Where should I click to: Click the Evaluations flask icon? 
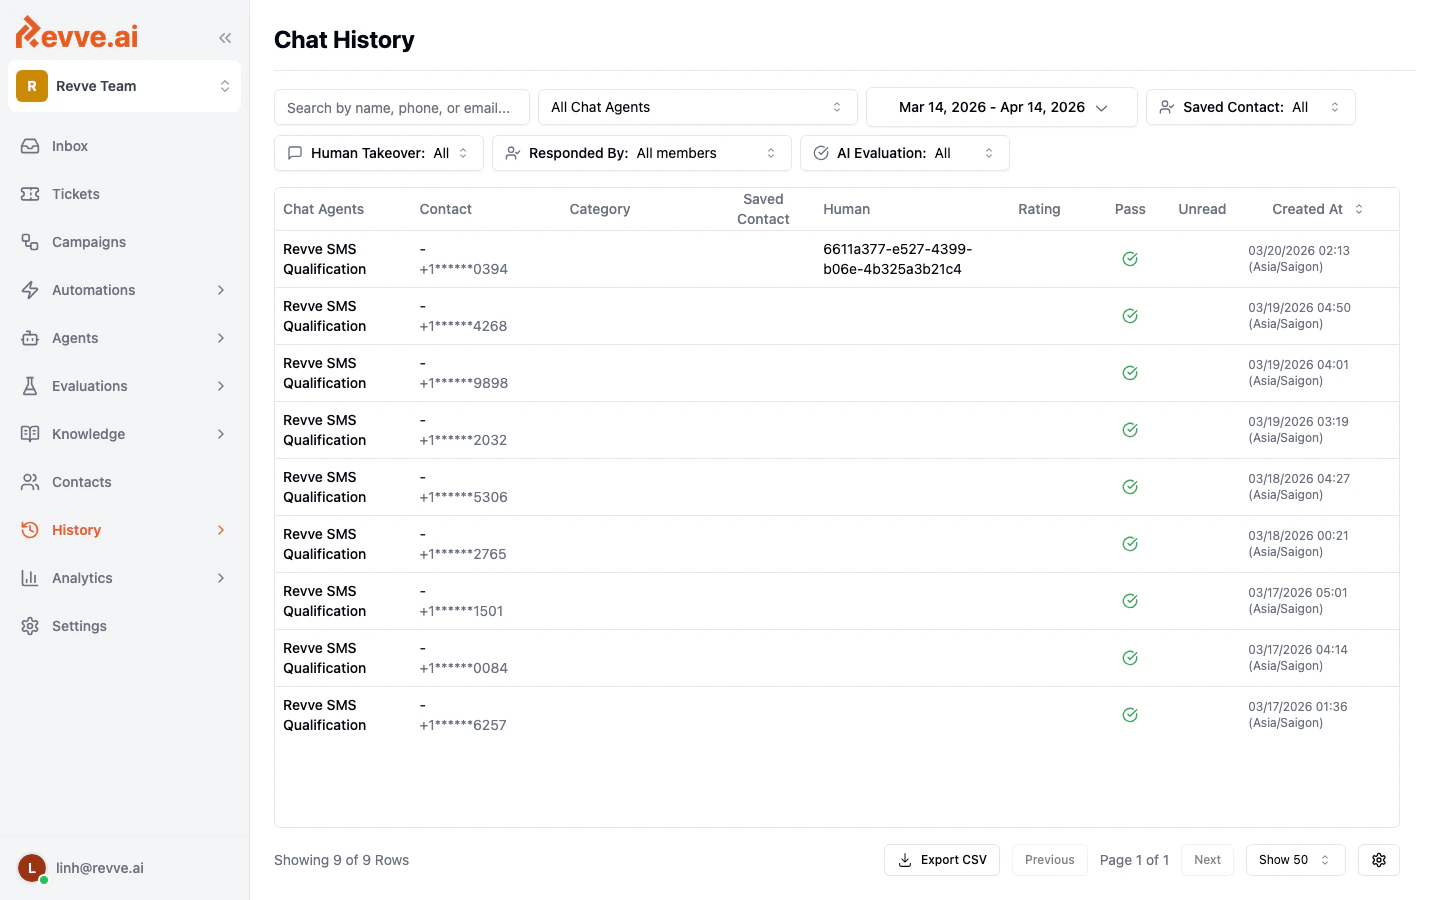(30, 386)
